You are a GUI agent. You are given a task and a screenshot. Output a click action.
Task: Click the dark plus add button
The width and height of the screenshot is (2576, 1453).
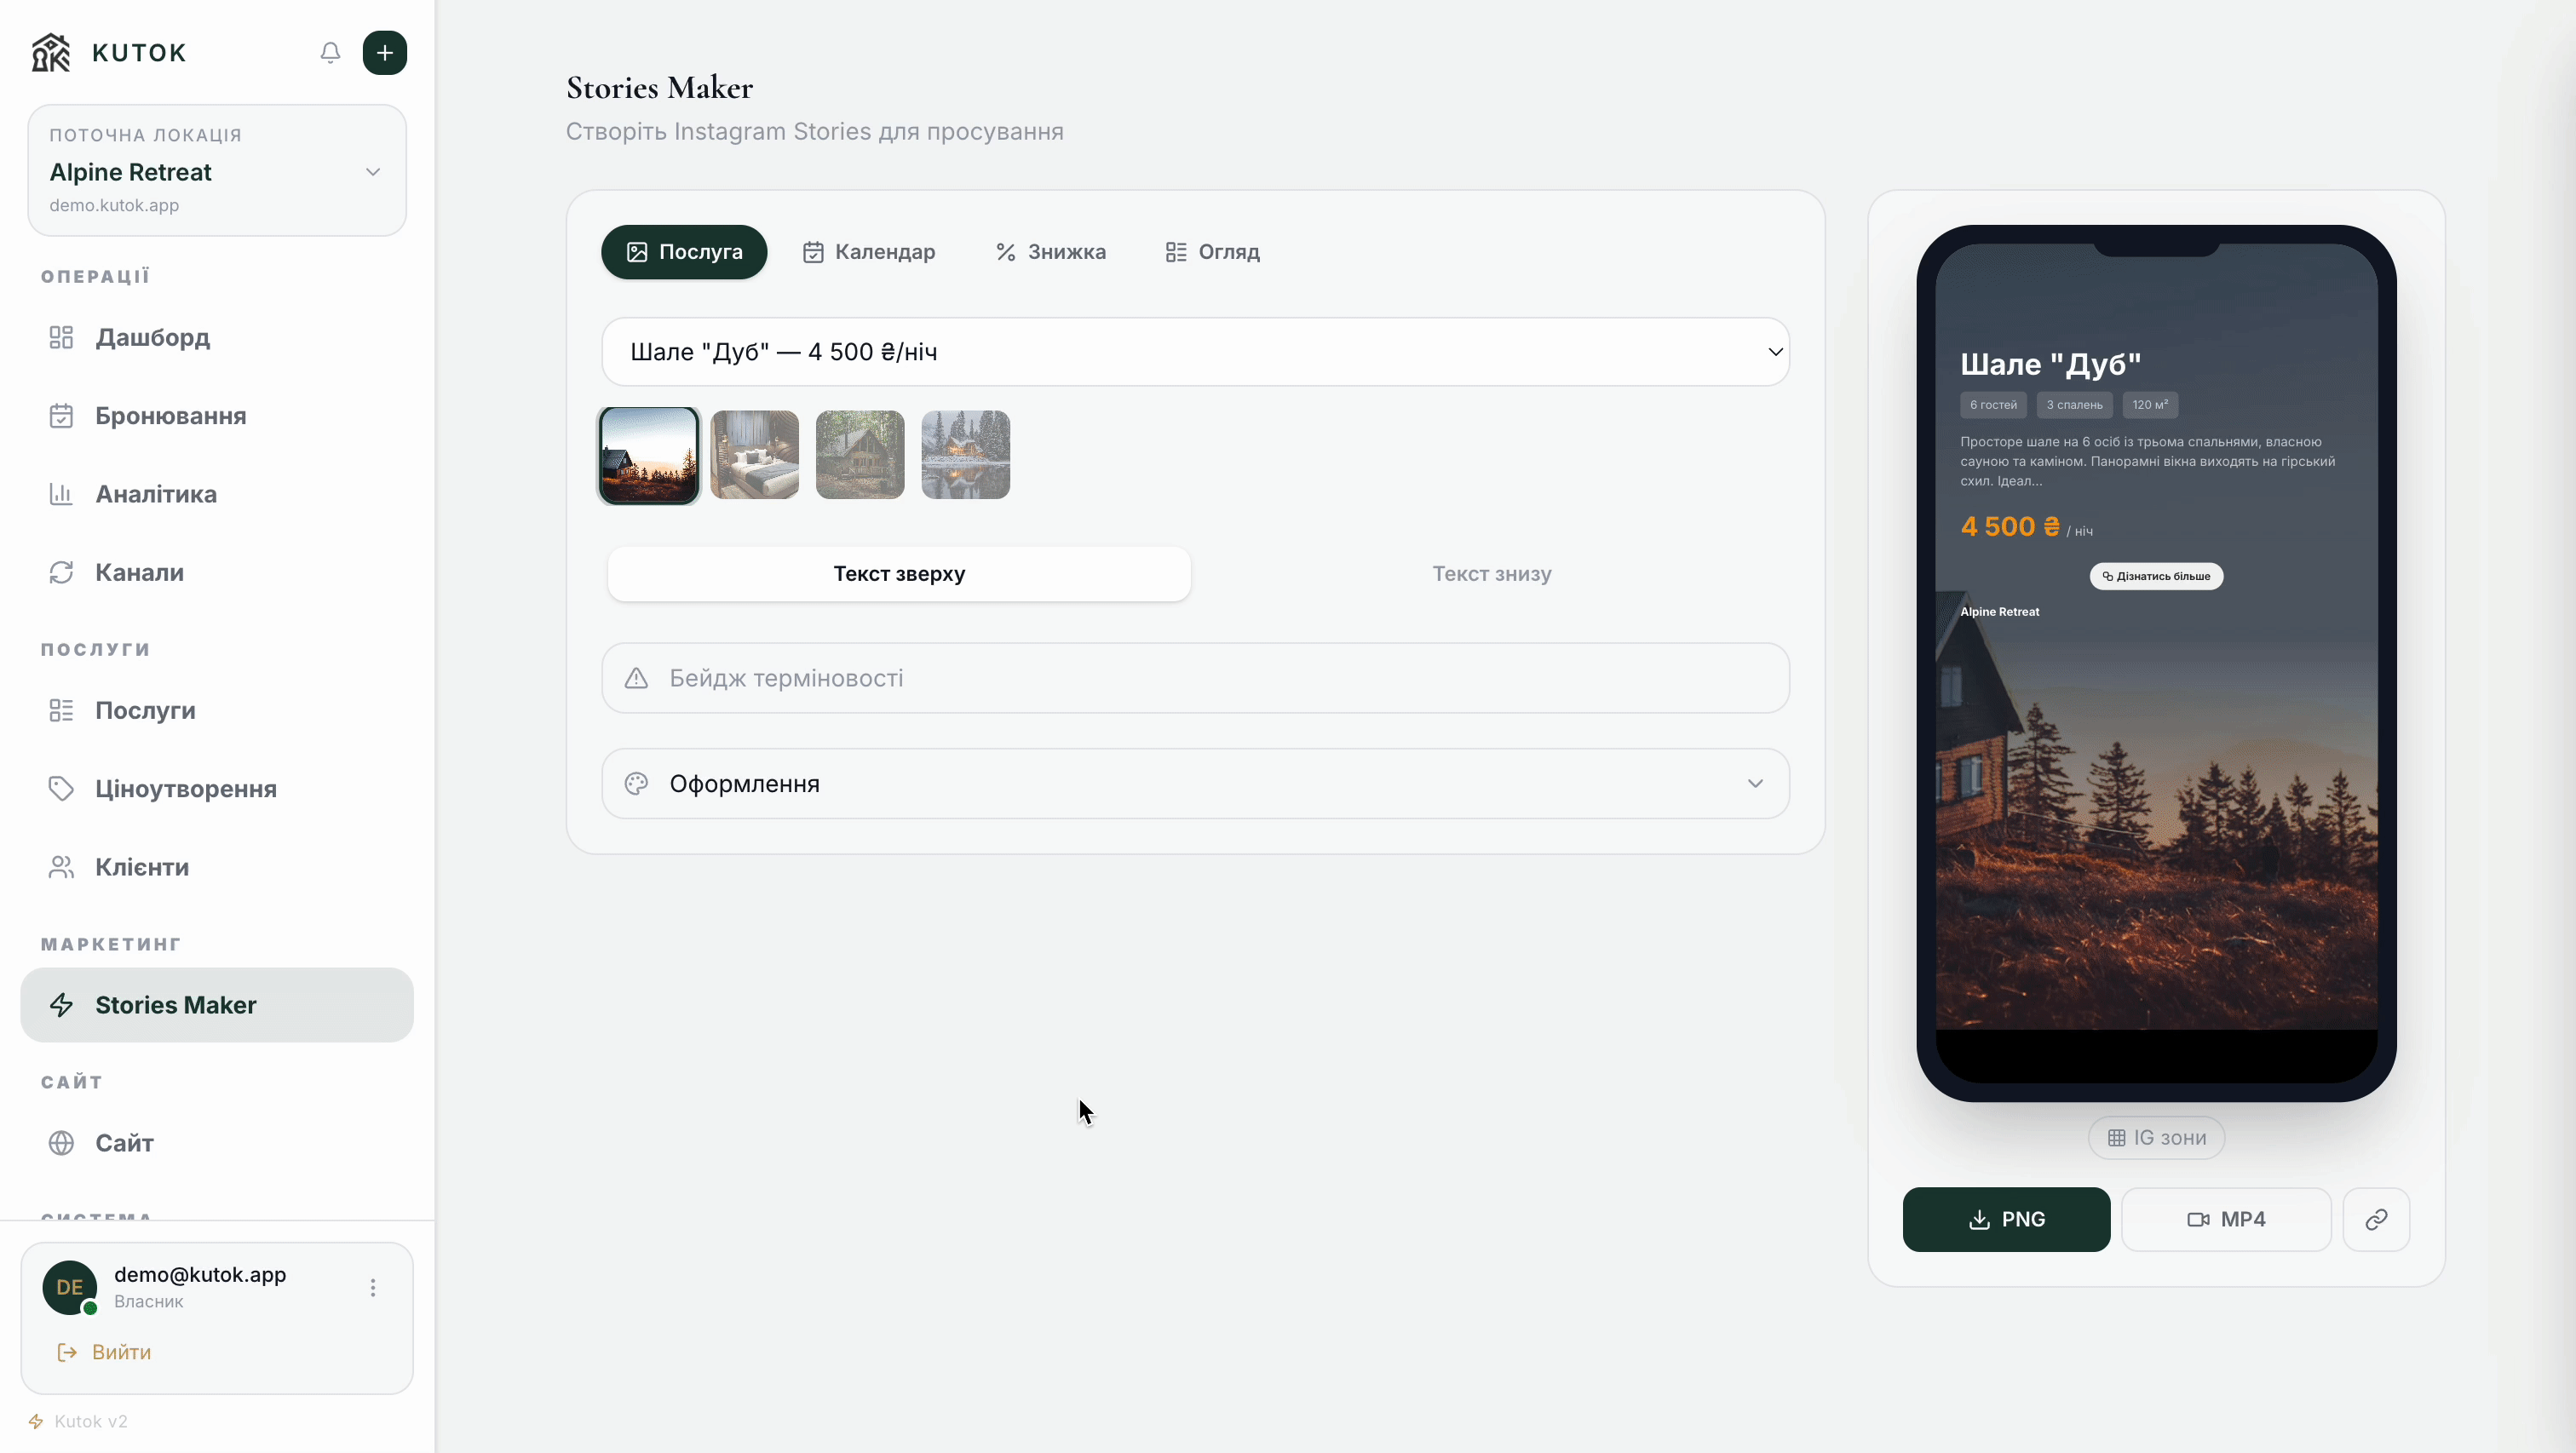tap(385, 53)
